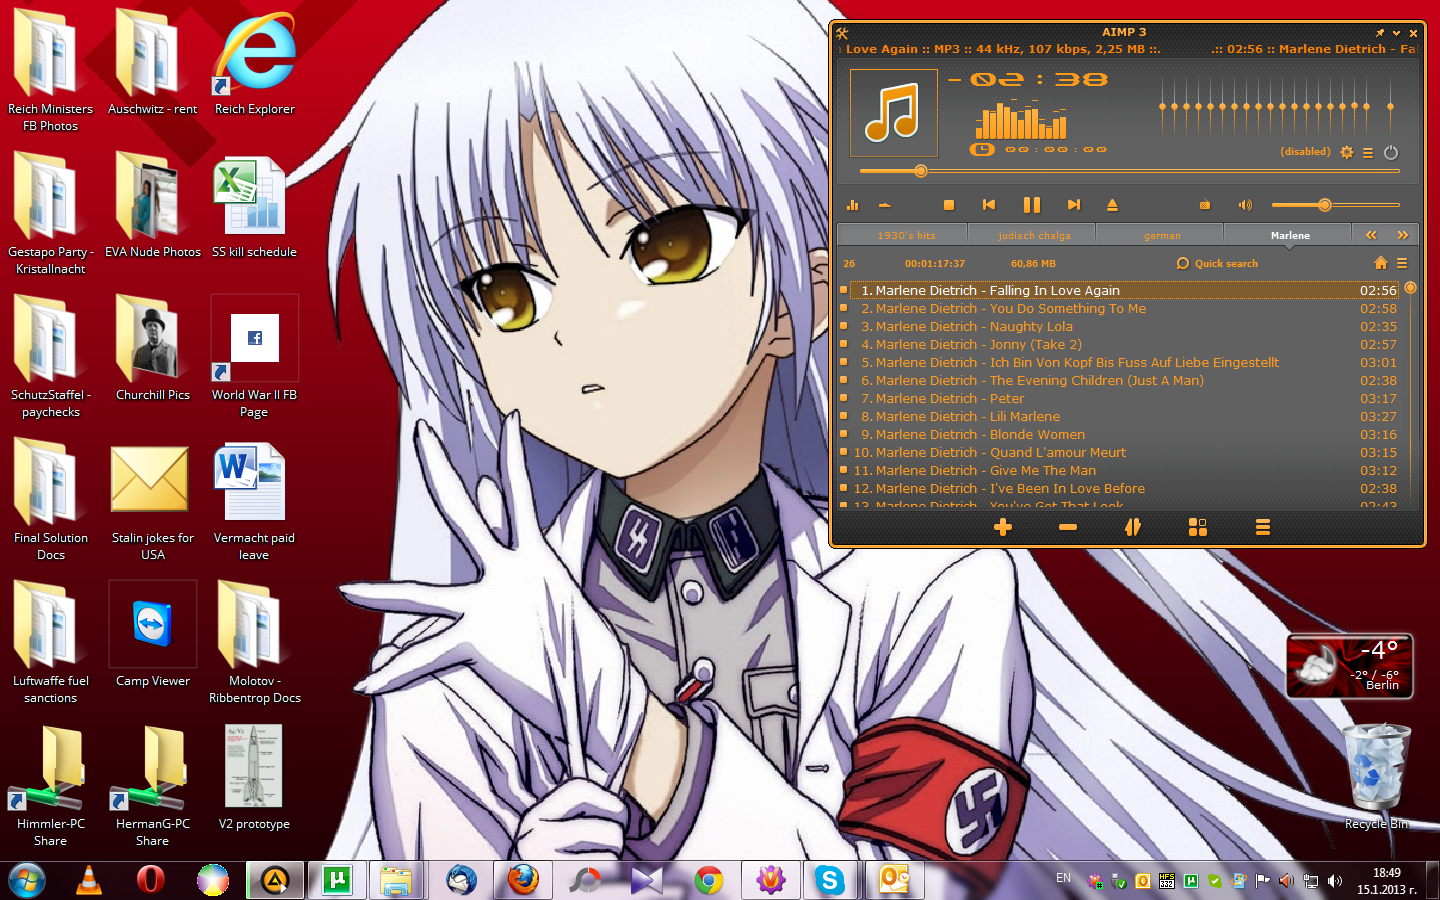Switch to the judisch chalga playlist tab
The image size is (1440, 900).
click(x=1034, y=235)
